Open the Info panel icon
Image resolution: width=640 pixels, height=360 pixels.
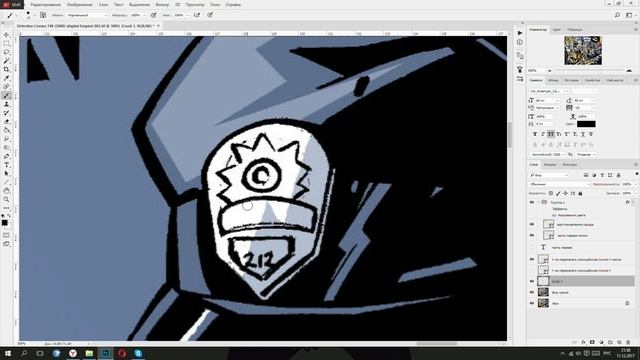pyautogui.click(x=520, y=42)
